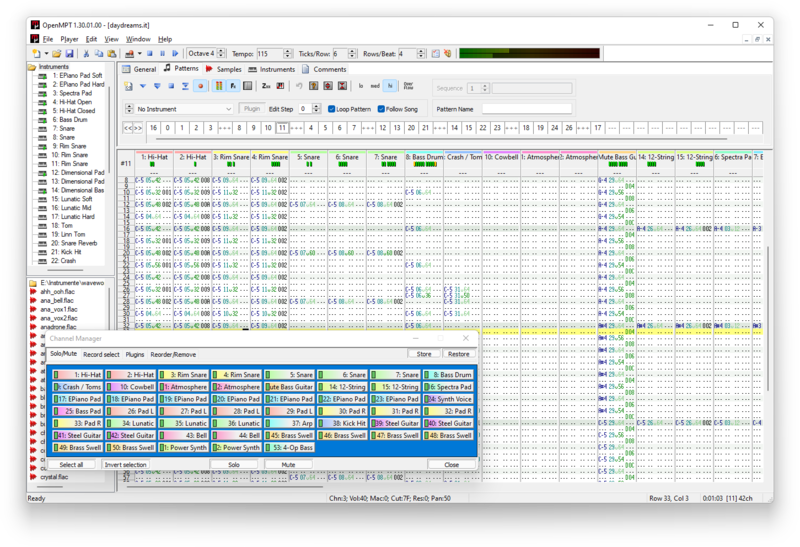The height and width of the screenshot is (547, 800).
Task: Switch to the Samples tab
Action: [x=224, y=69]
